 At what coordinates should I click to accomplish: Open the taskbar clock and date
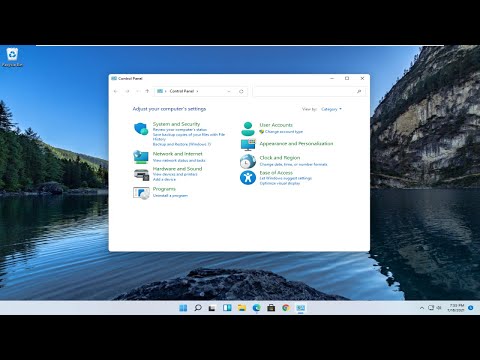click(x=456, y=308)
